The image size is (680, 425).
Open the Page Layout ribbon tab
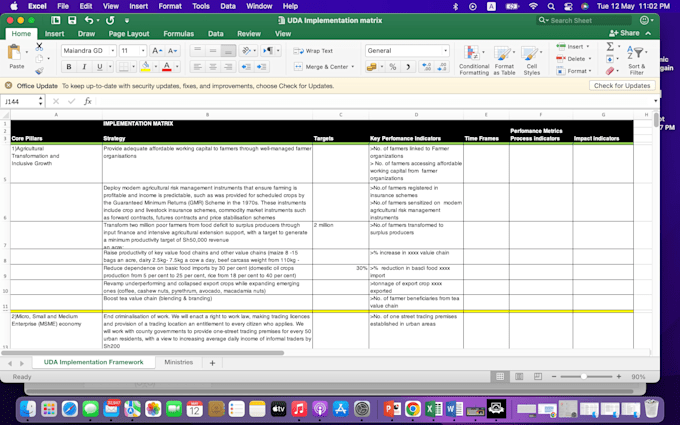click(129, 33)
